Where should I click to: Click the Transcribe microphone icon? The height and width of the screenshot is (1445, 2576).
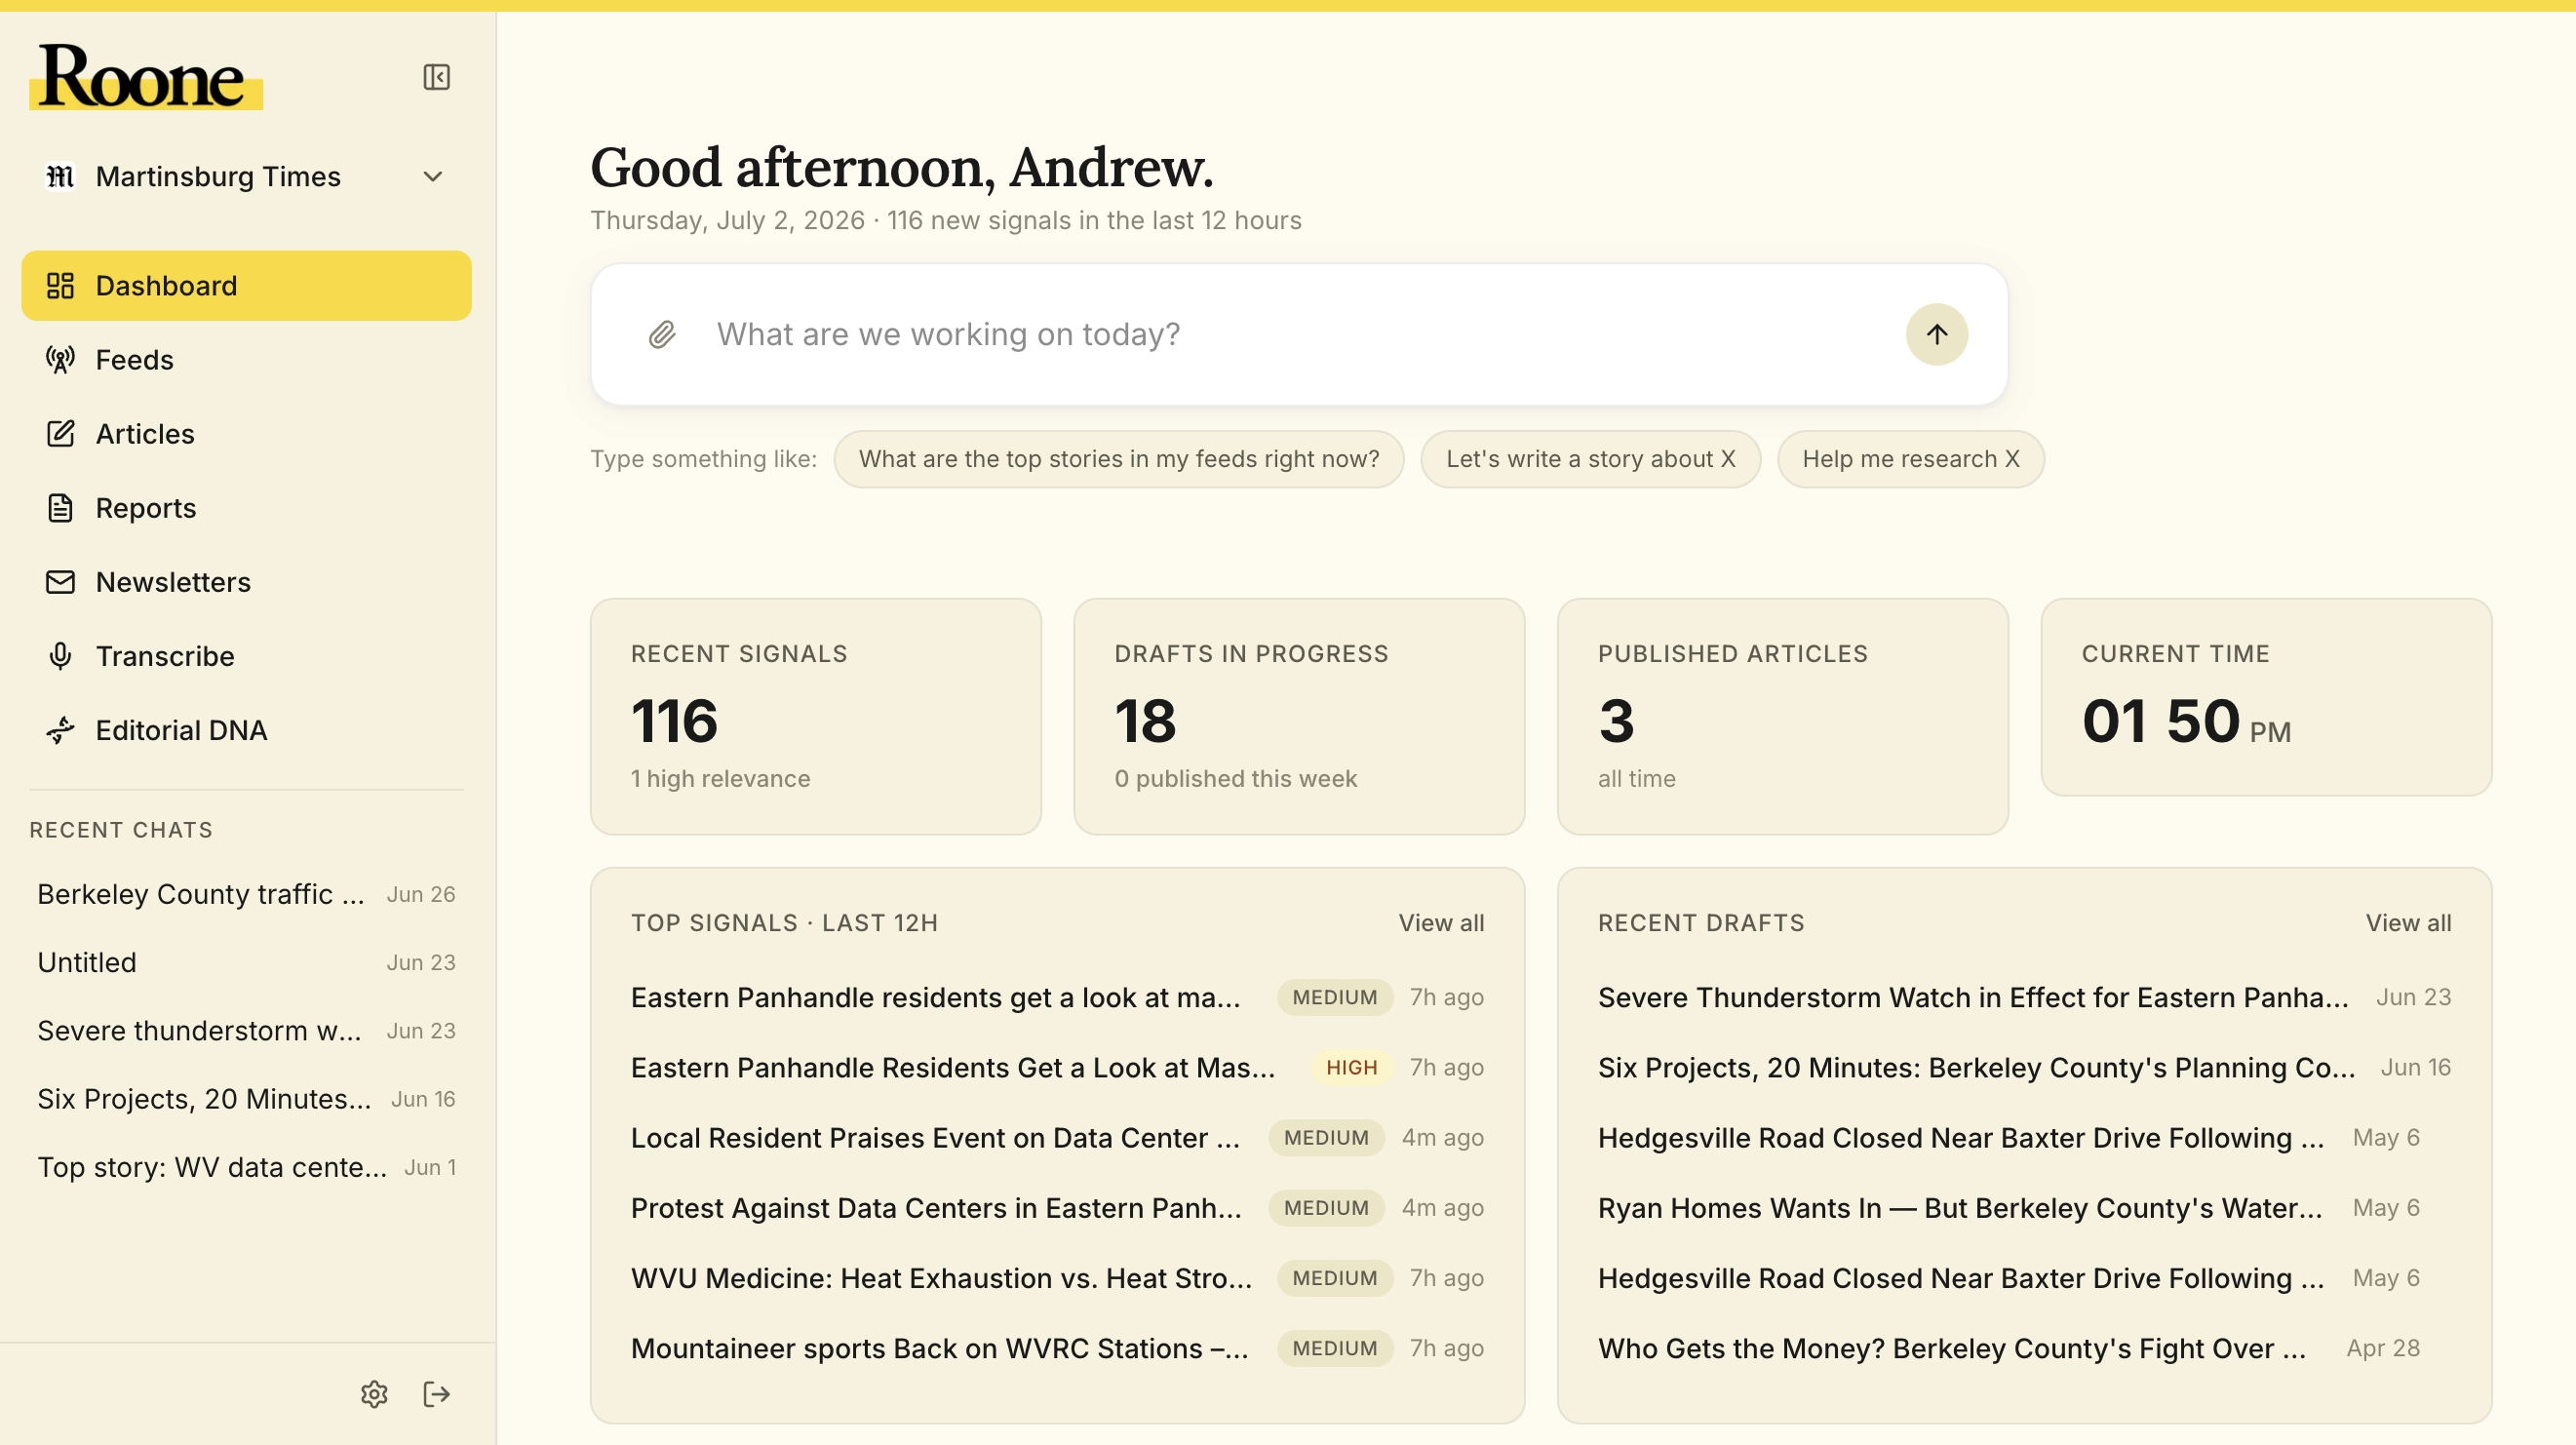pyautogui.click(x=60, y=656)
